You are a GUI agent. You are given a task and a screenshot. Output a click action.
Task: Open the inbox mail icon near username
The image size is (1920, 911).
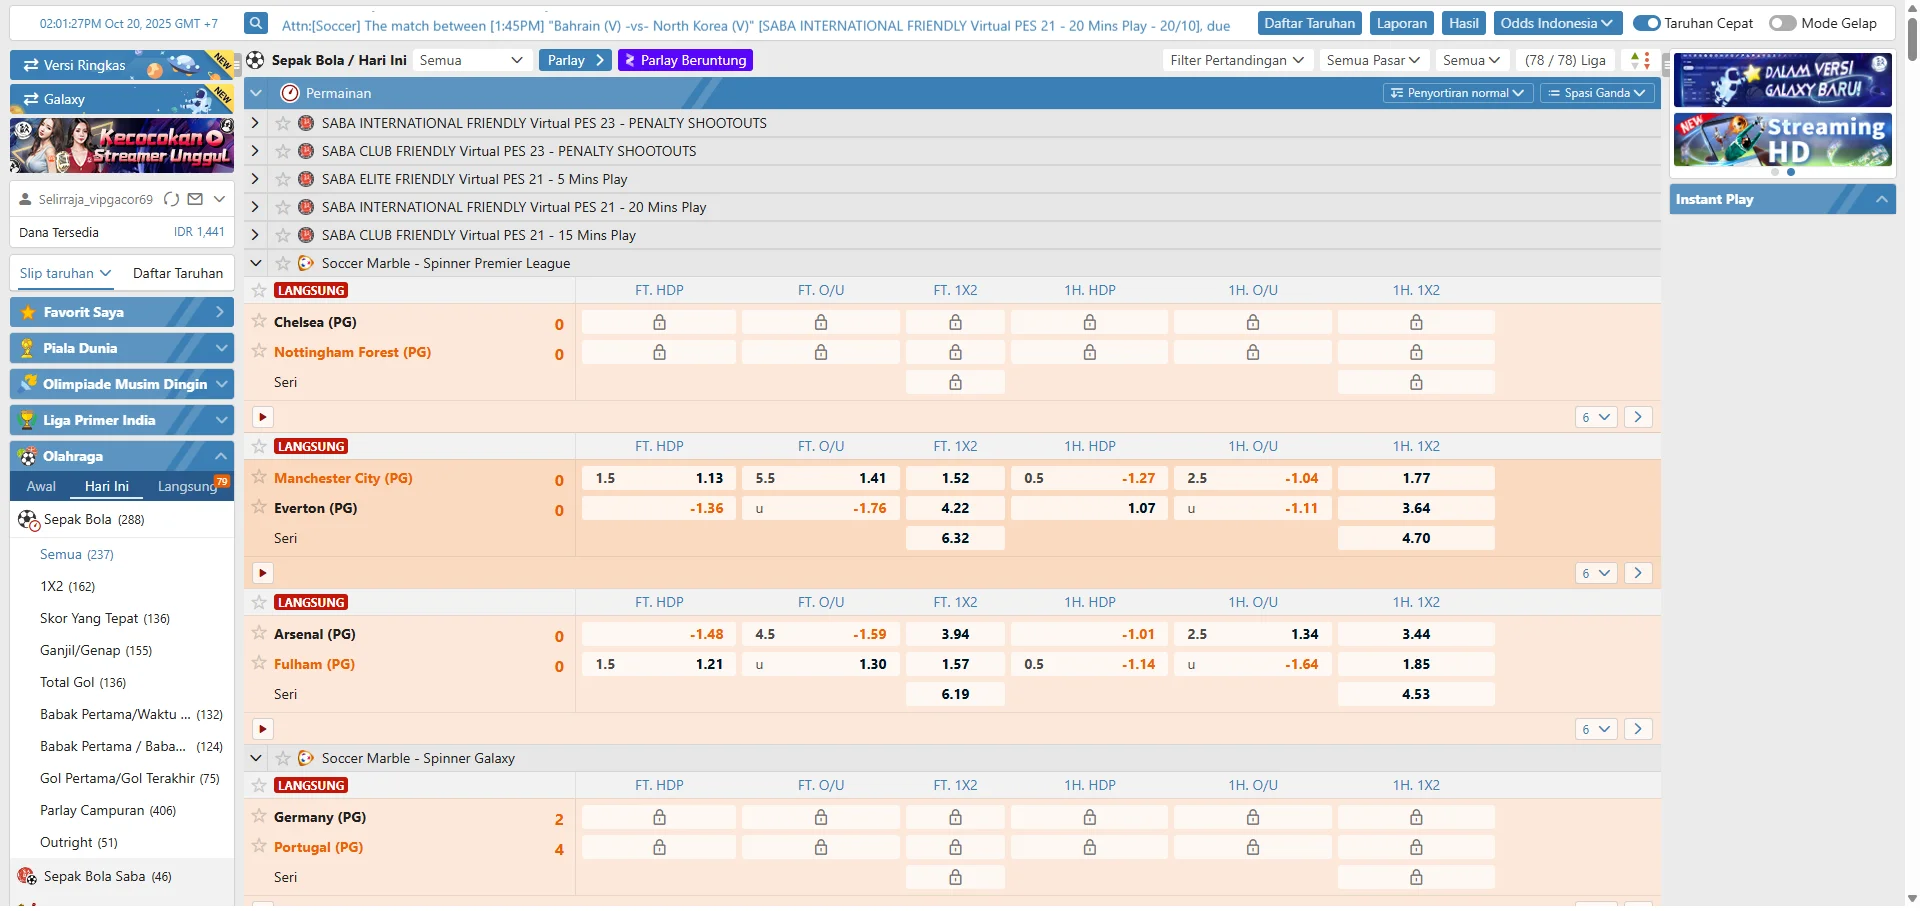click(x=196, y=199)
